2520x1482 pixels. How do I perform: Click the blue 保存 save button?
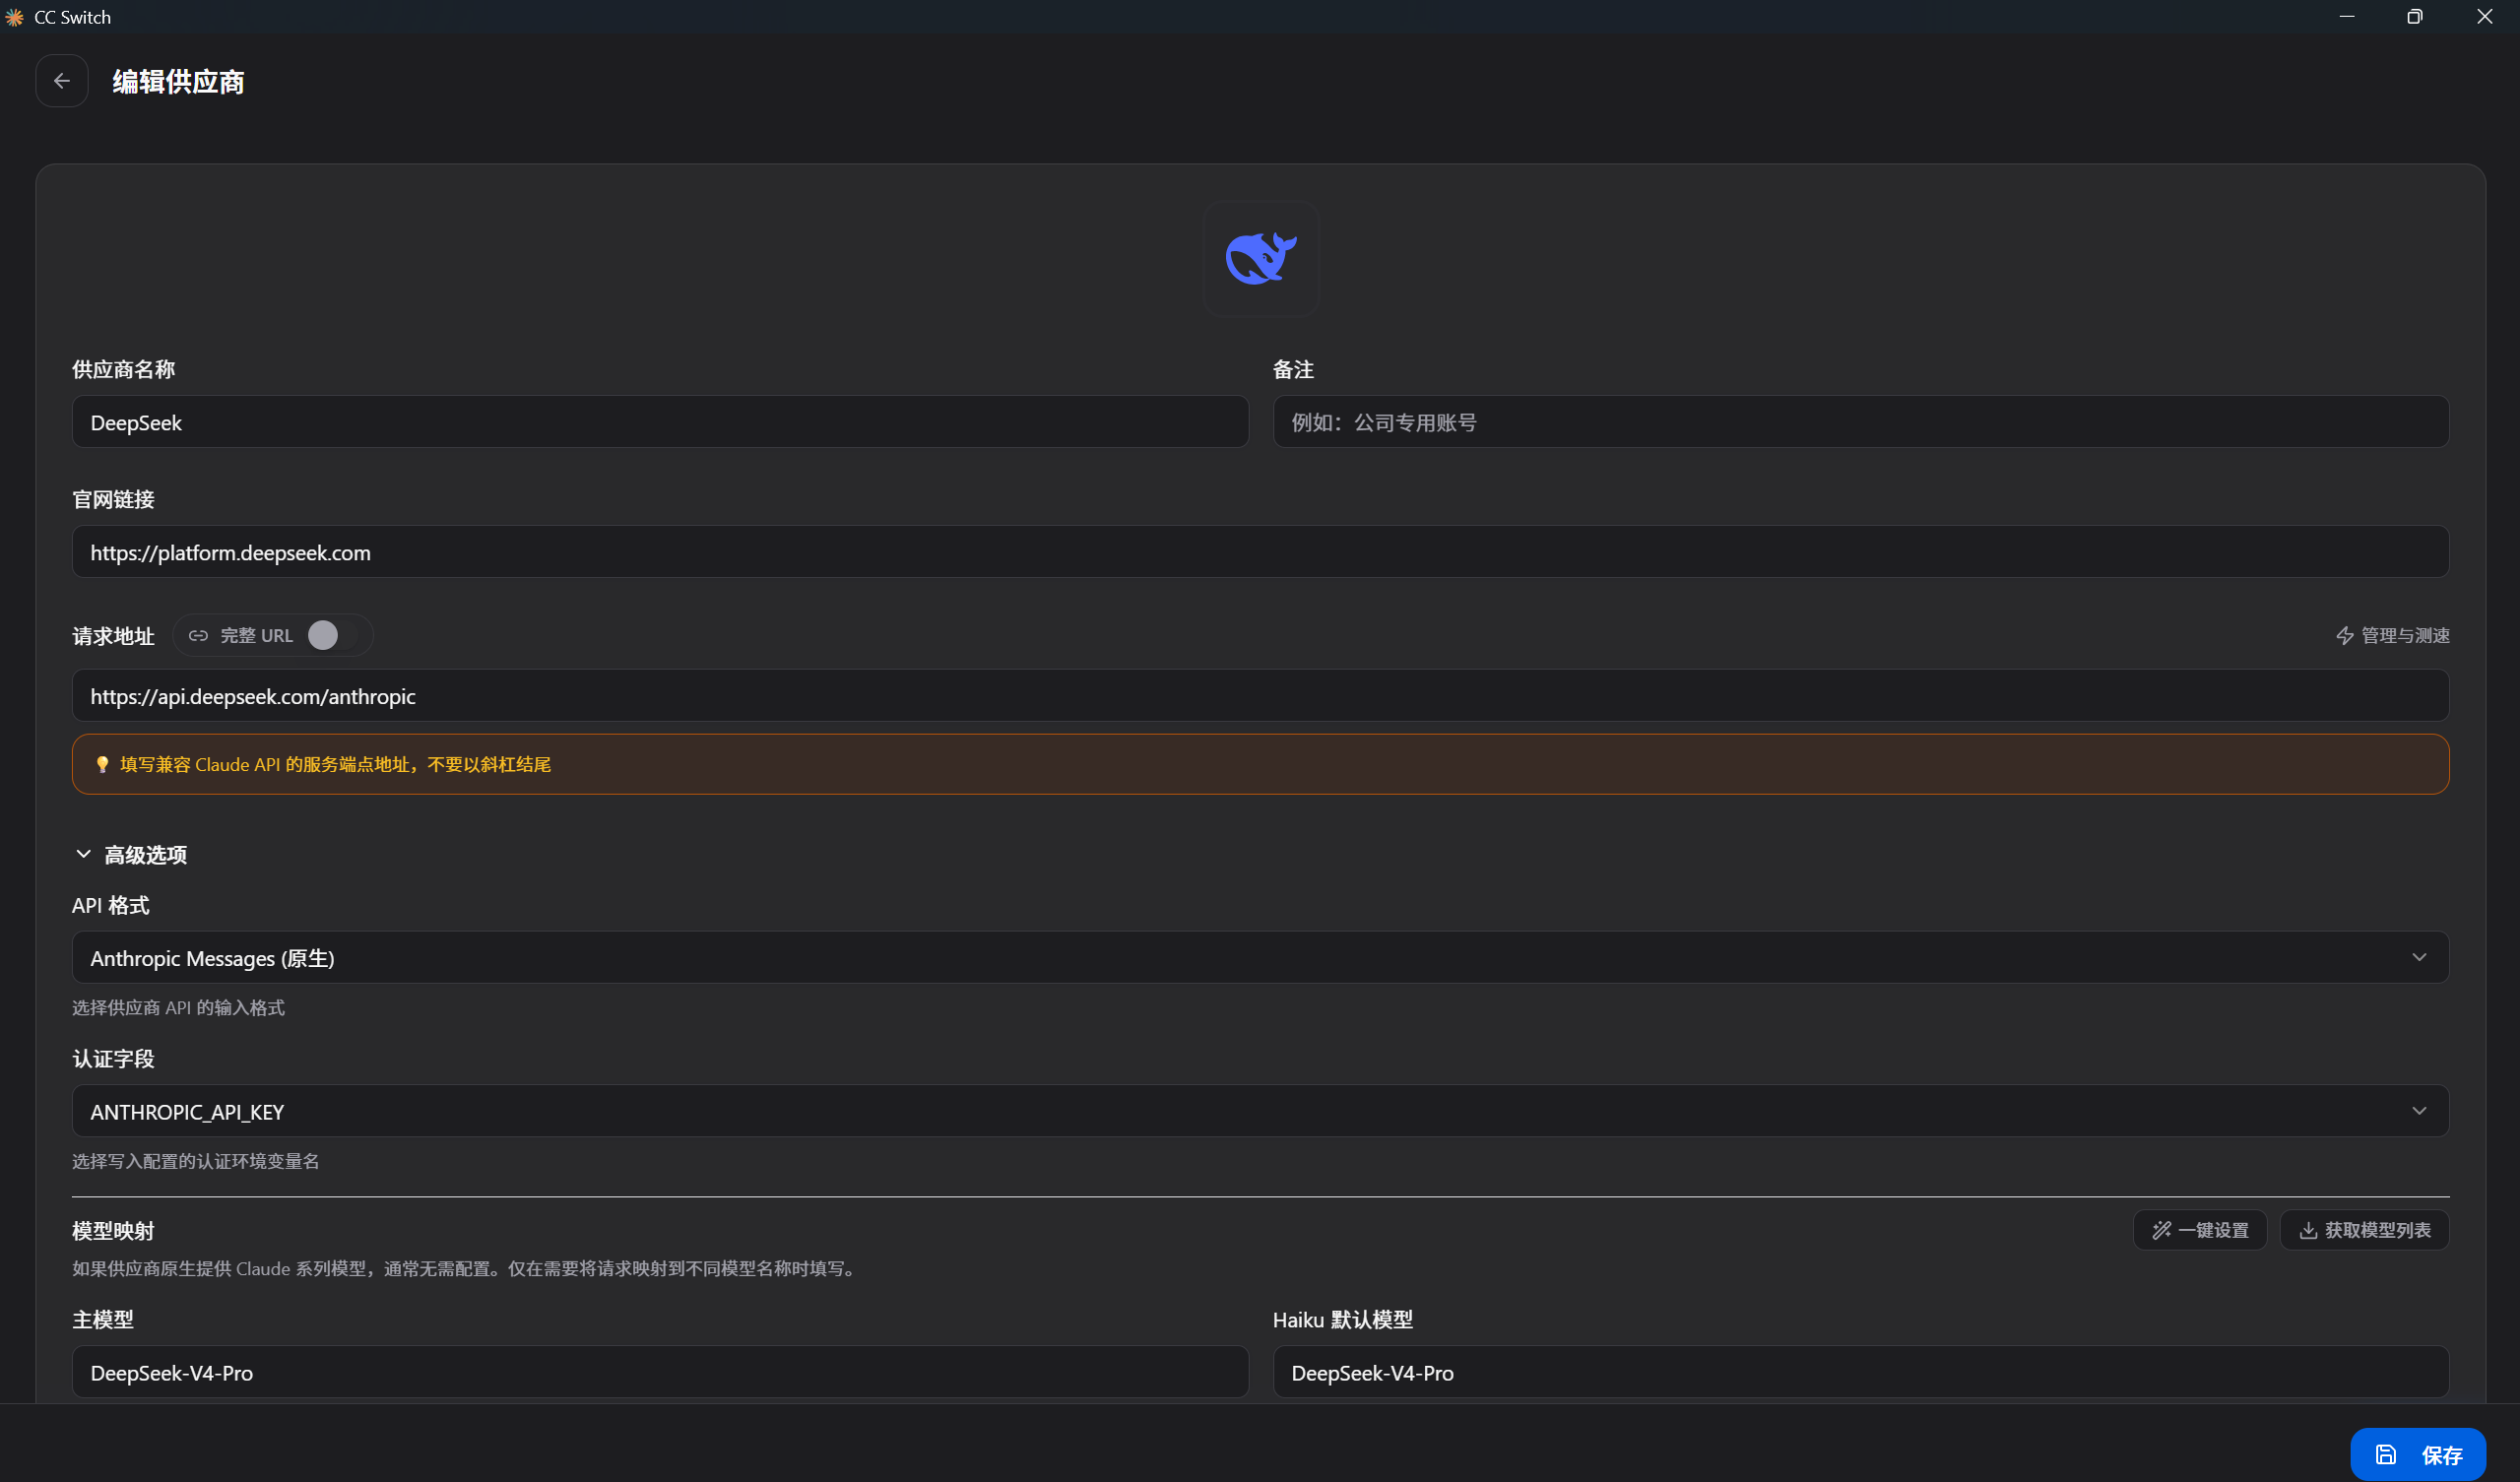(2417, 1455)
